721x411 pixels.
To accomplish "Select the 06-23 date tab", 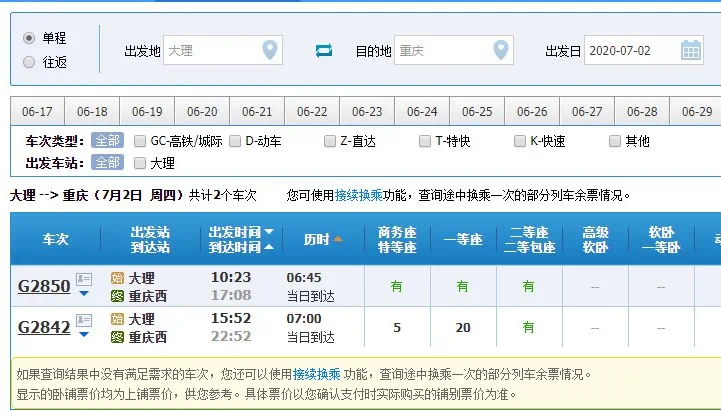I will pyautogui.click(x=367, y=111).
